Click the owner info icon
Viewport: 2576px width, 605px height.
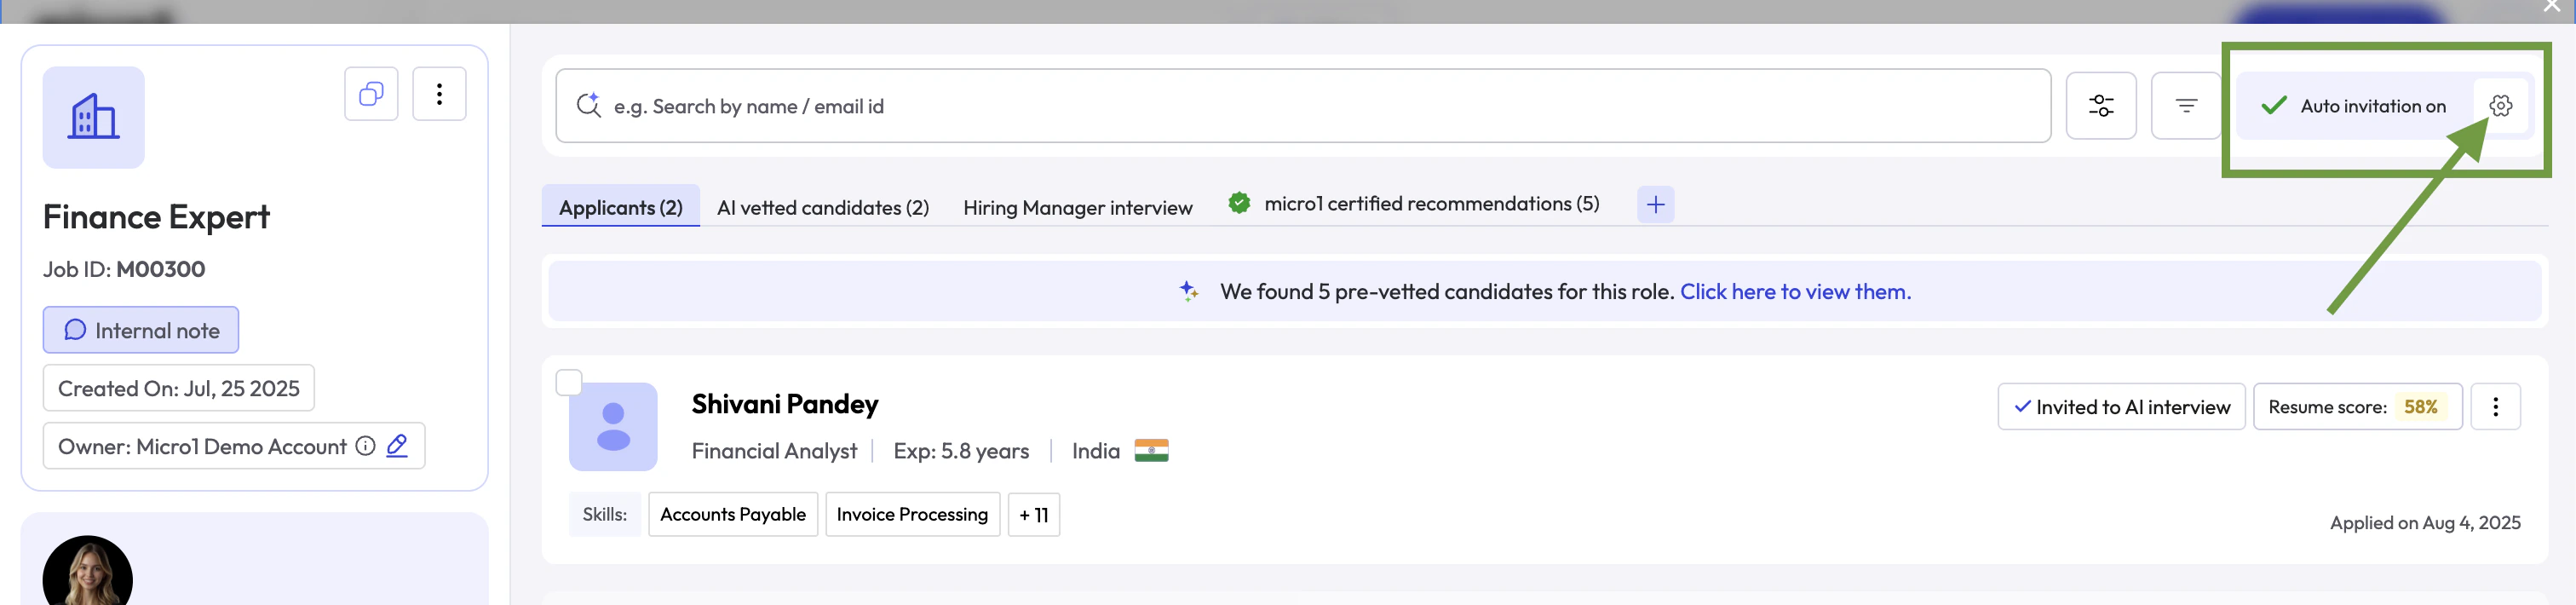point(366,446)
